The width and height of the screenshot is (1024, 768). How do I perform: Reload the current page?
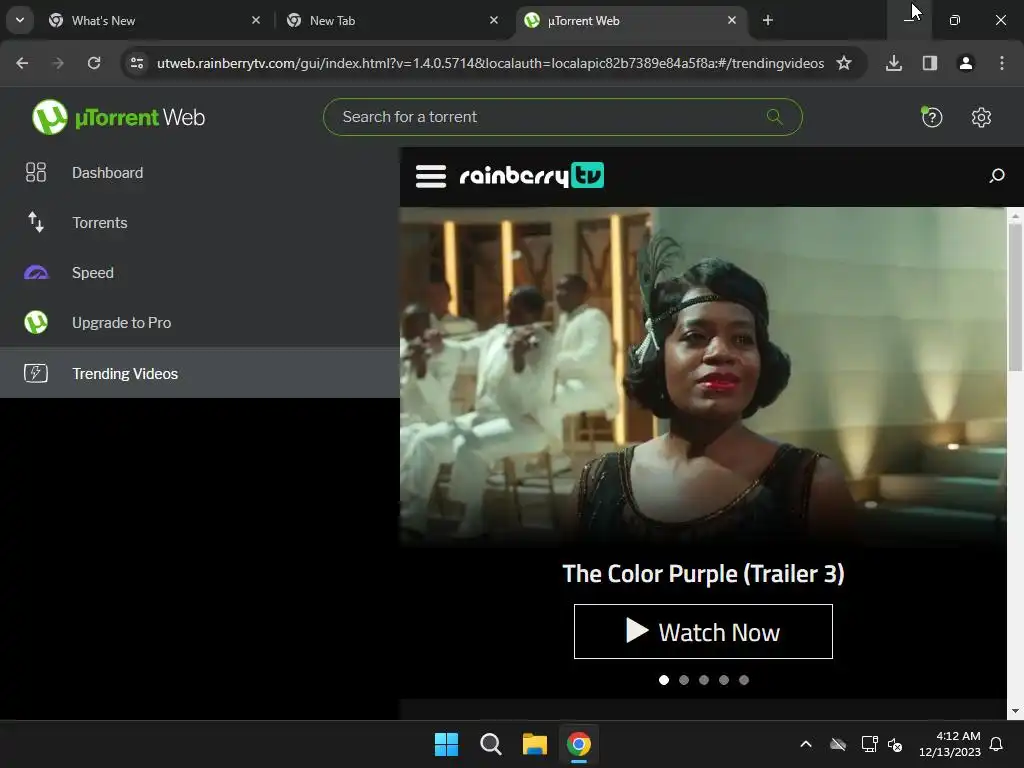(x=94, y=63)
